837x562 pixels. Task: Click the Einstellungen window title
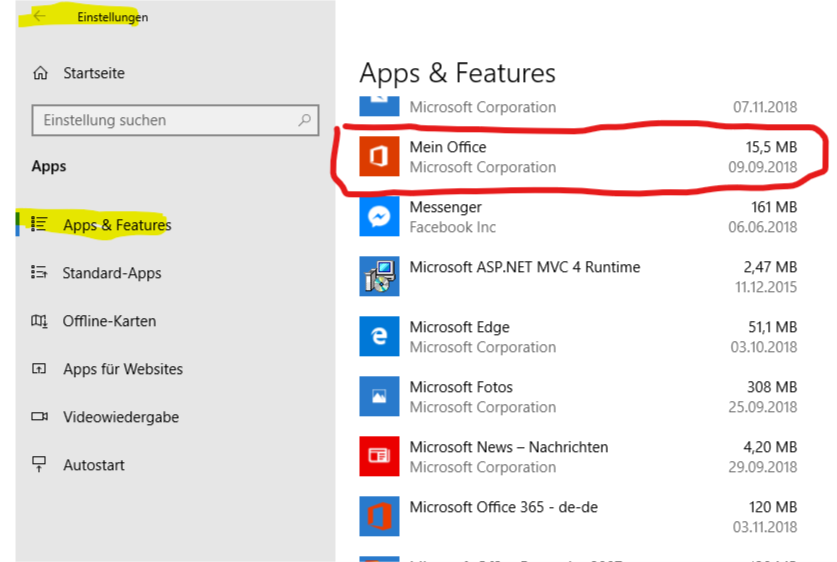click(113, 17)
